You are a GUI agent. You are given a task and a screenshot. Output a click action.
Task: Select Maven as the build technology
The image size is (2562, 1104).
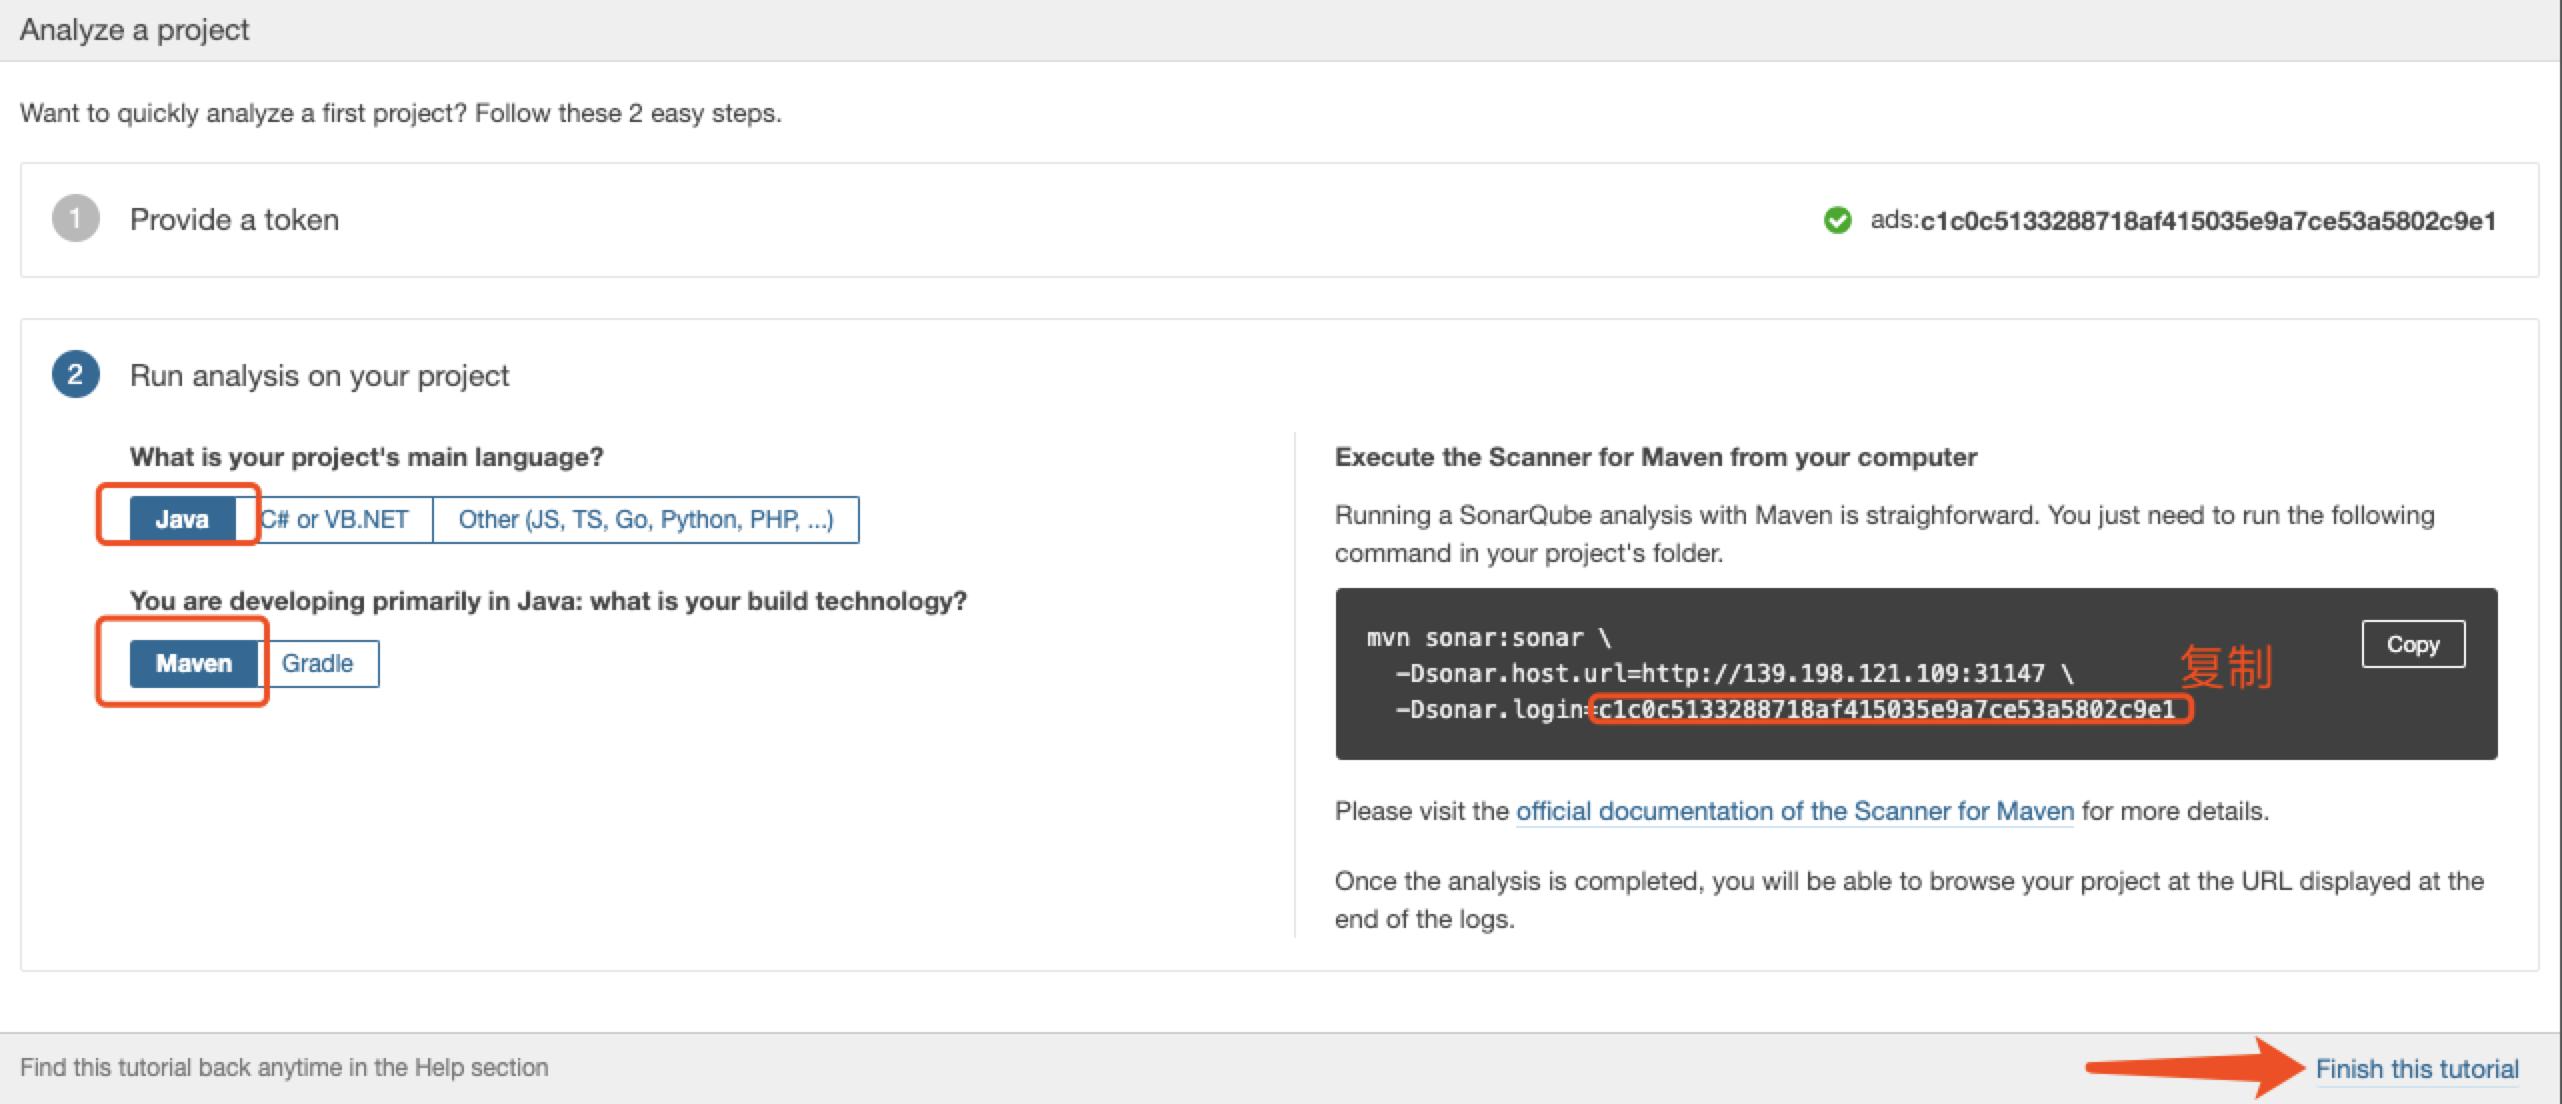[x=194, y=663]
